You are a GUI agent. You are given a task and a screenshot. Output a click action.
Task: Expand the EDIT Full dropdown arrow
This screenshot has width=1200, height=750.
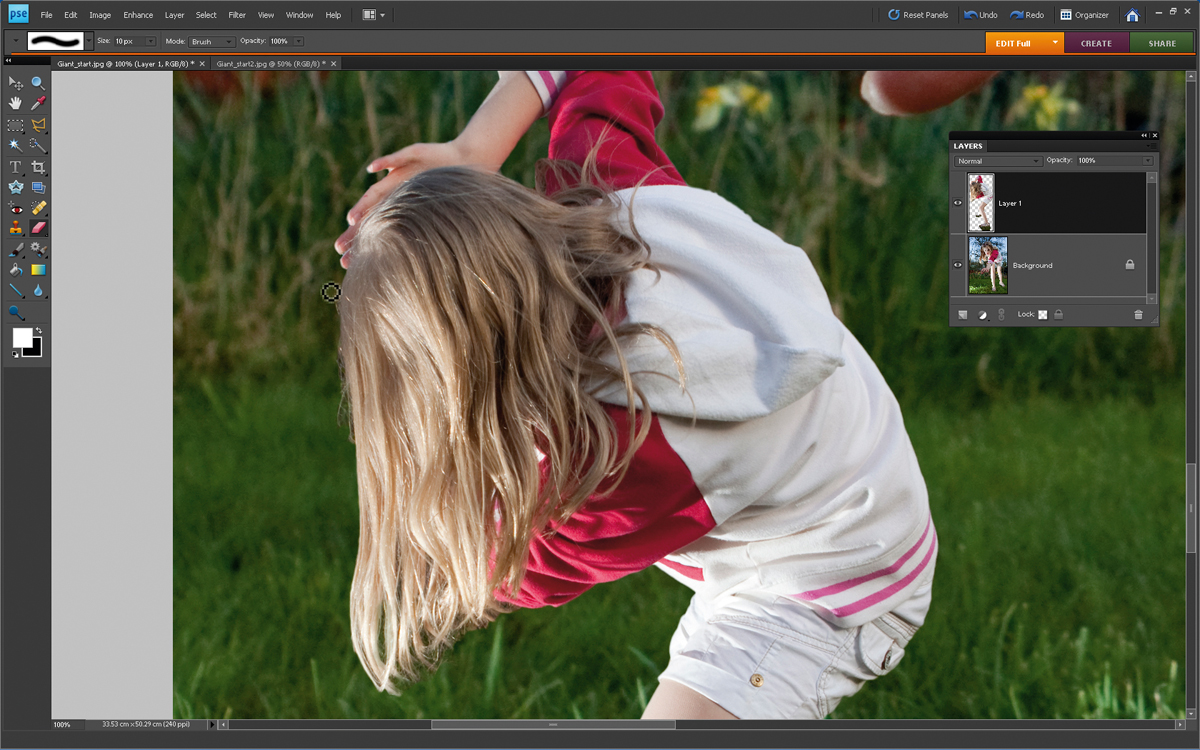(1054, 43)
